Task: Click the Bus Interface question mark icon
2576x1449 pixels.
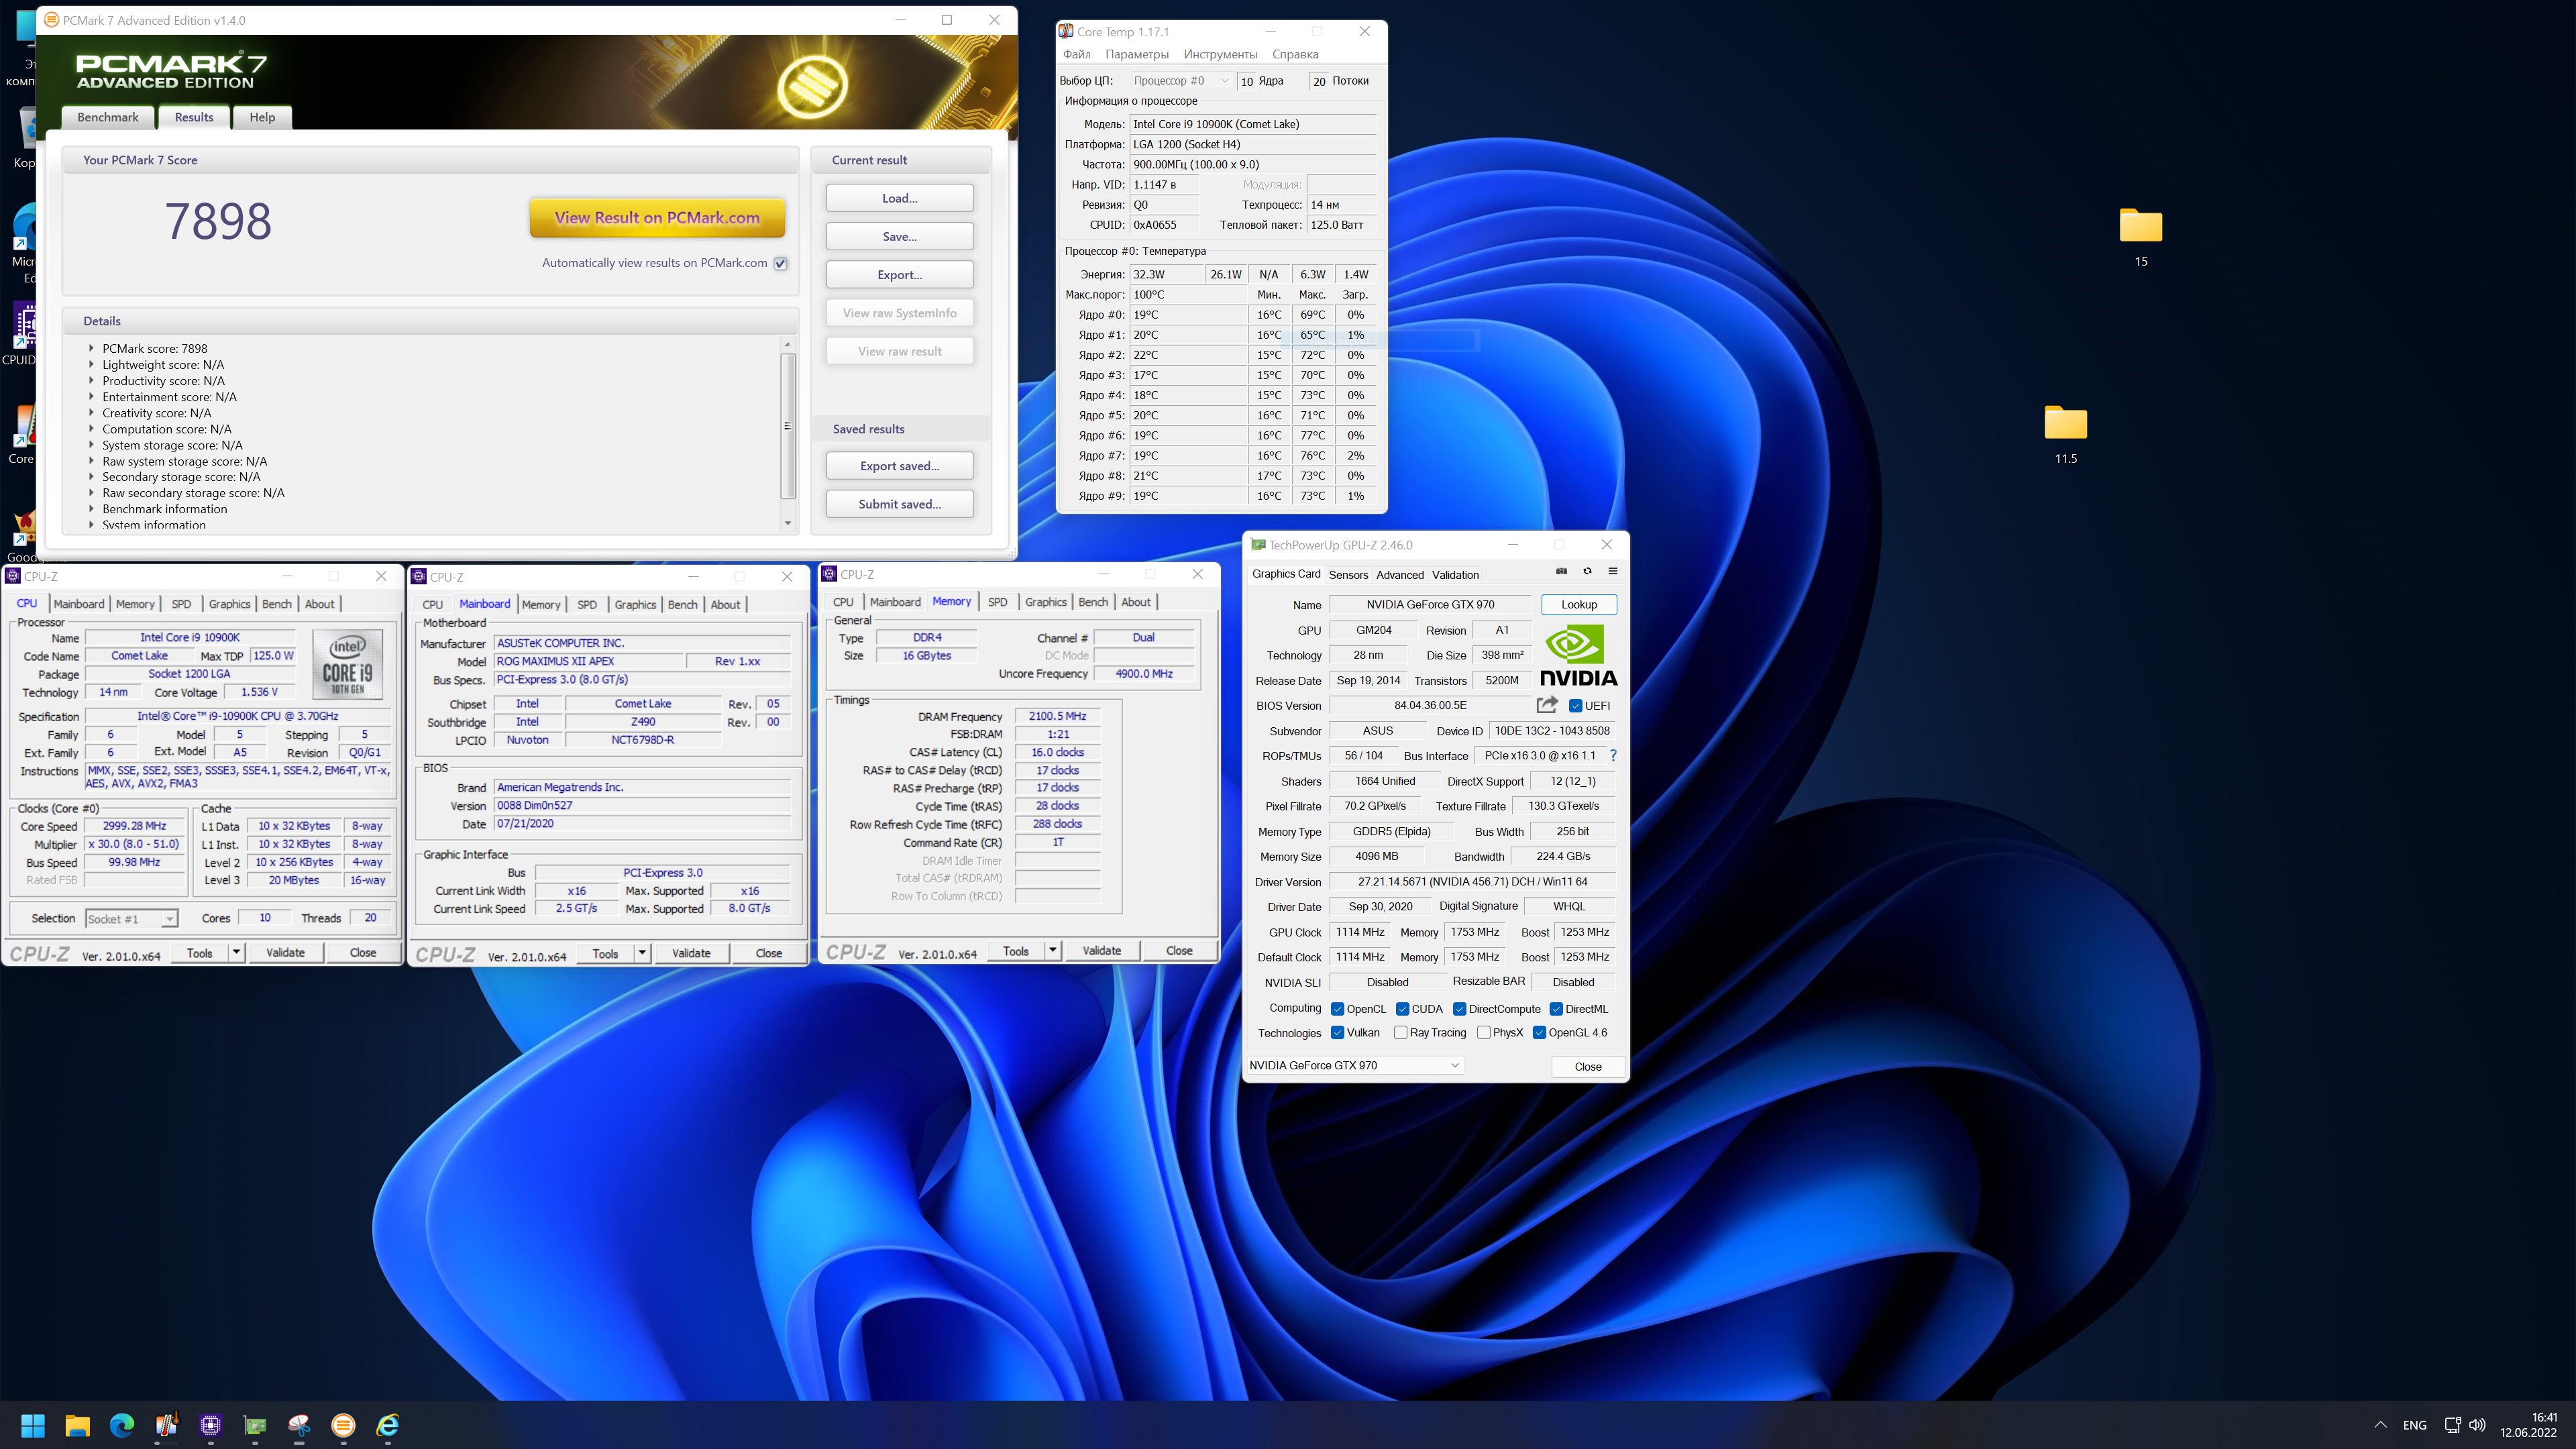Action: [1613, 755]
